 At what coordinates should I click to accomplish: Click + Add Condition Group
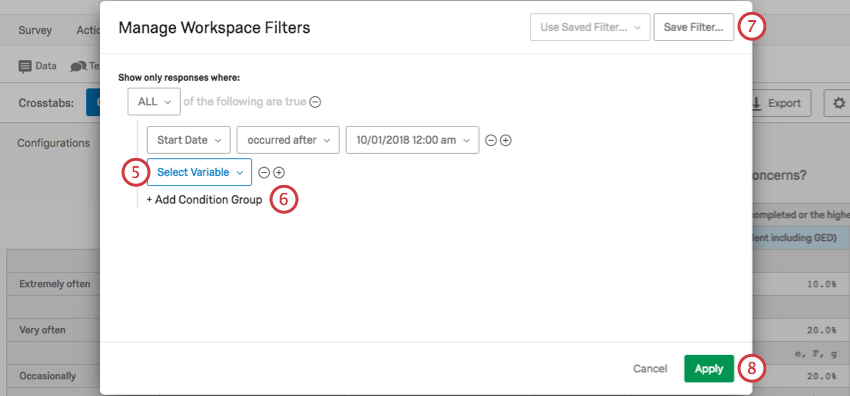click(204, 200)
